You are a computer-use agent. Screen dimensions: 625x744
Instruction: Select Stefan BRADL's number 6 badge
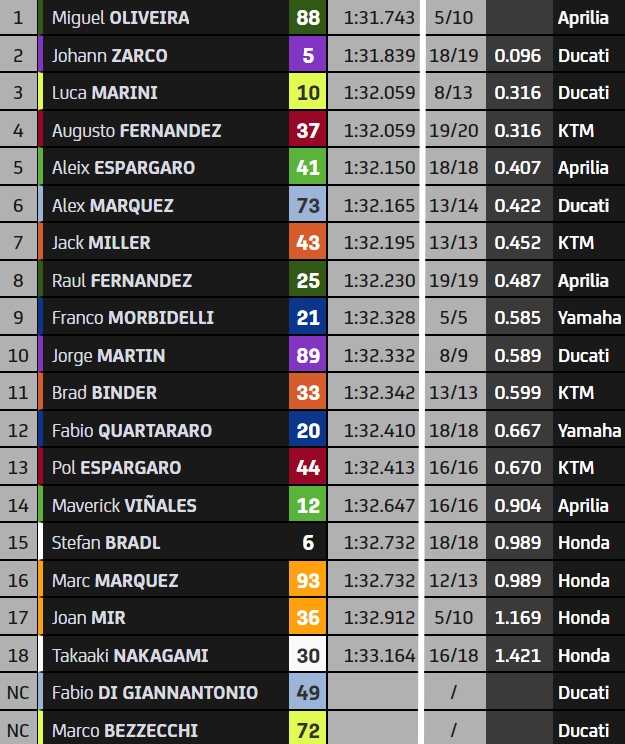pyautogui.click(x=308, y=542)
